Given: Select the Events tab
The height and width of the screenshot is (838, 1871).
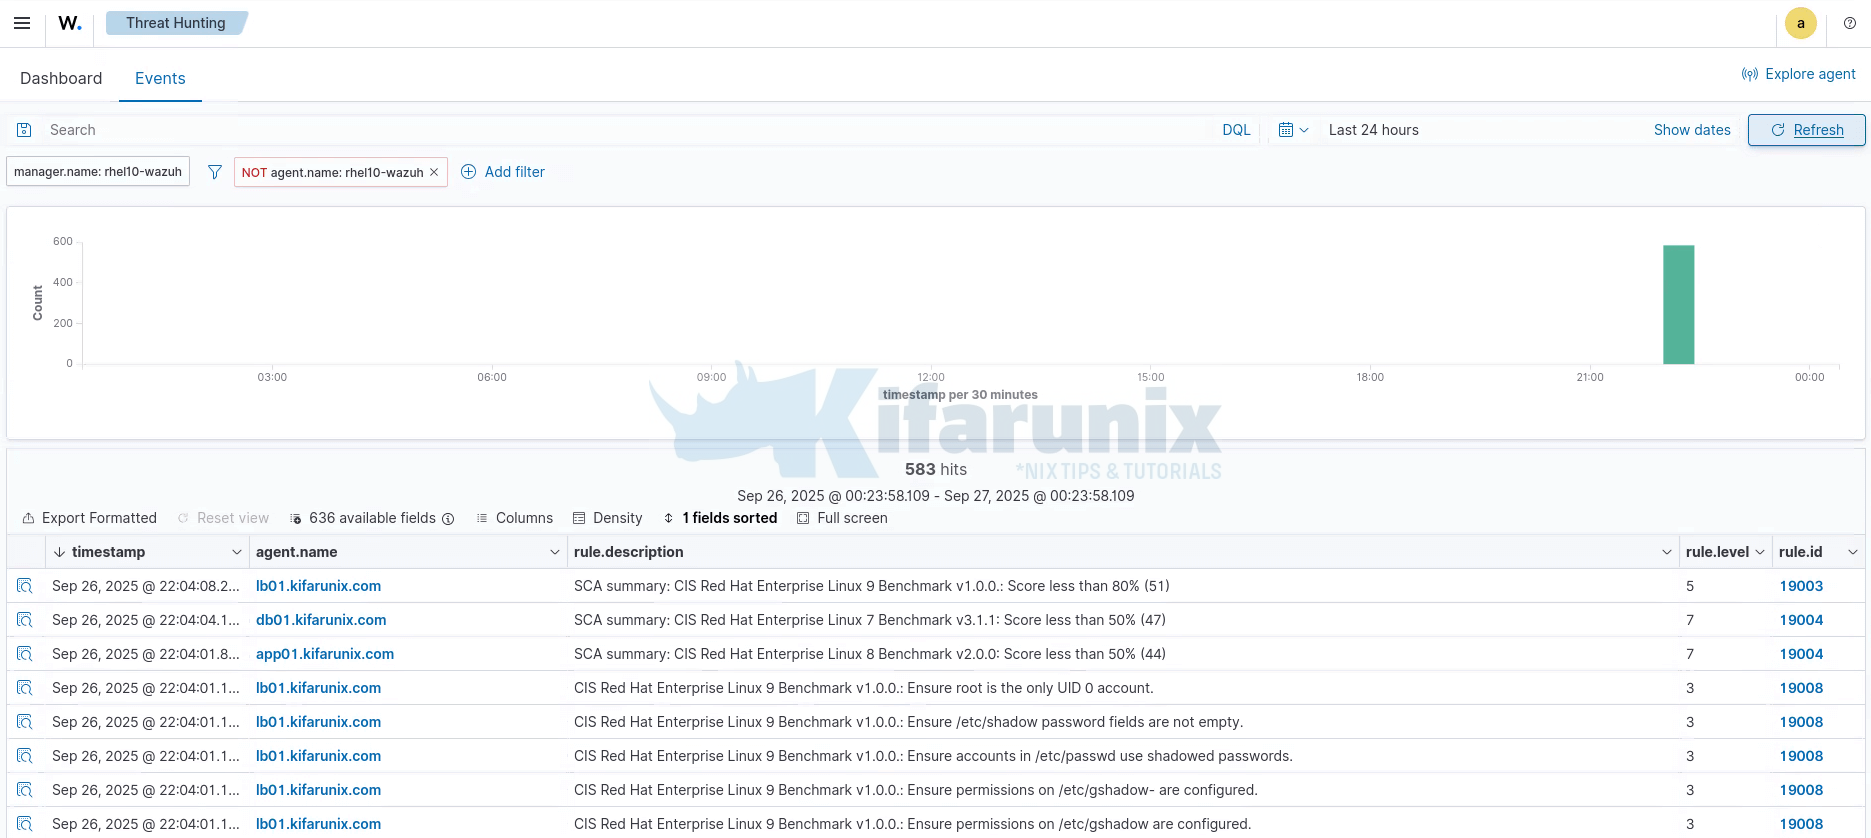Looking at the screenshot, I should tap(160, 78).
